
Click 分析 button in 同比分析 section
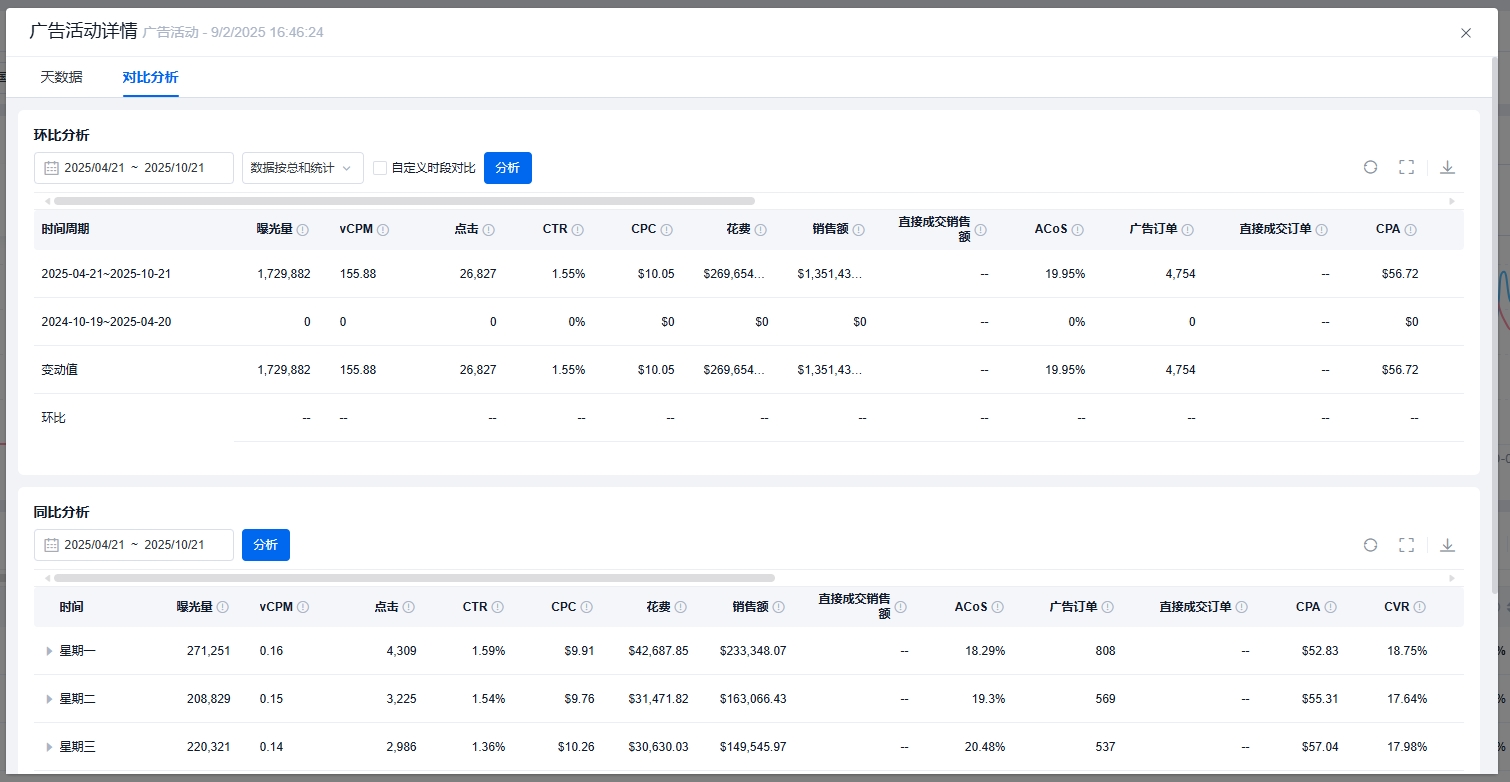click(265, 545)
